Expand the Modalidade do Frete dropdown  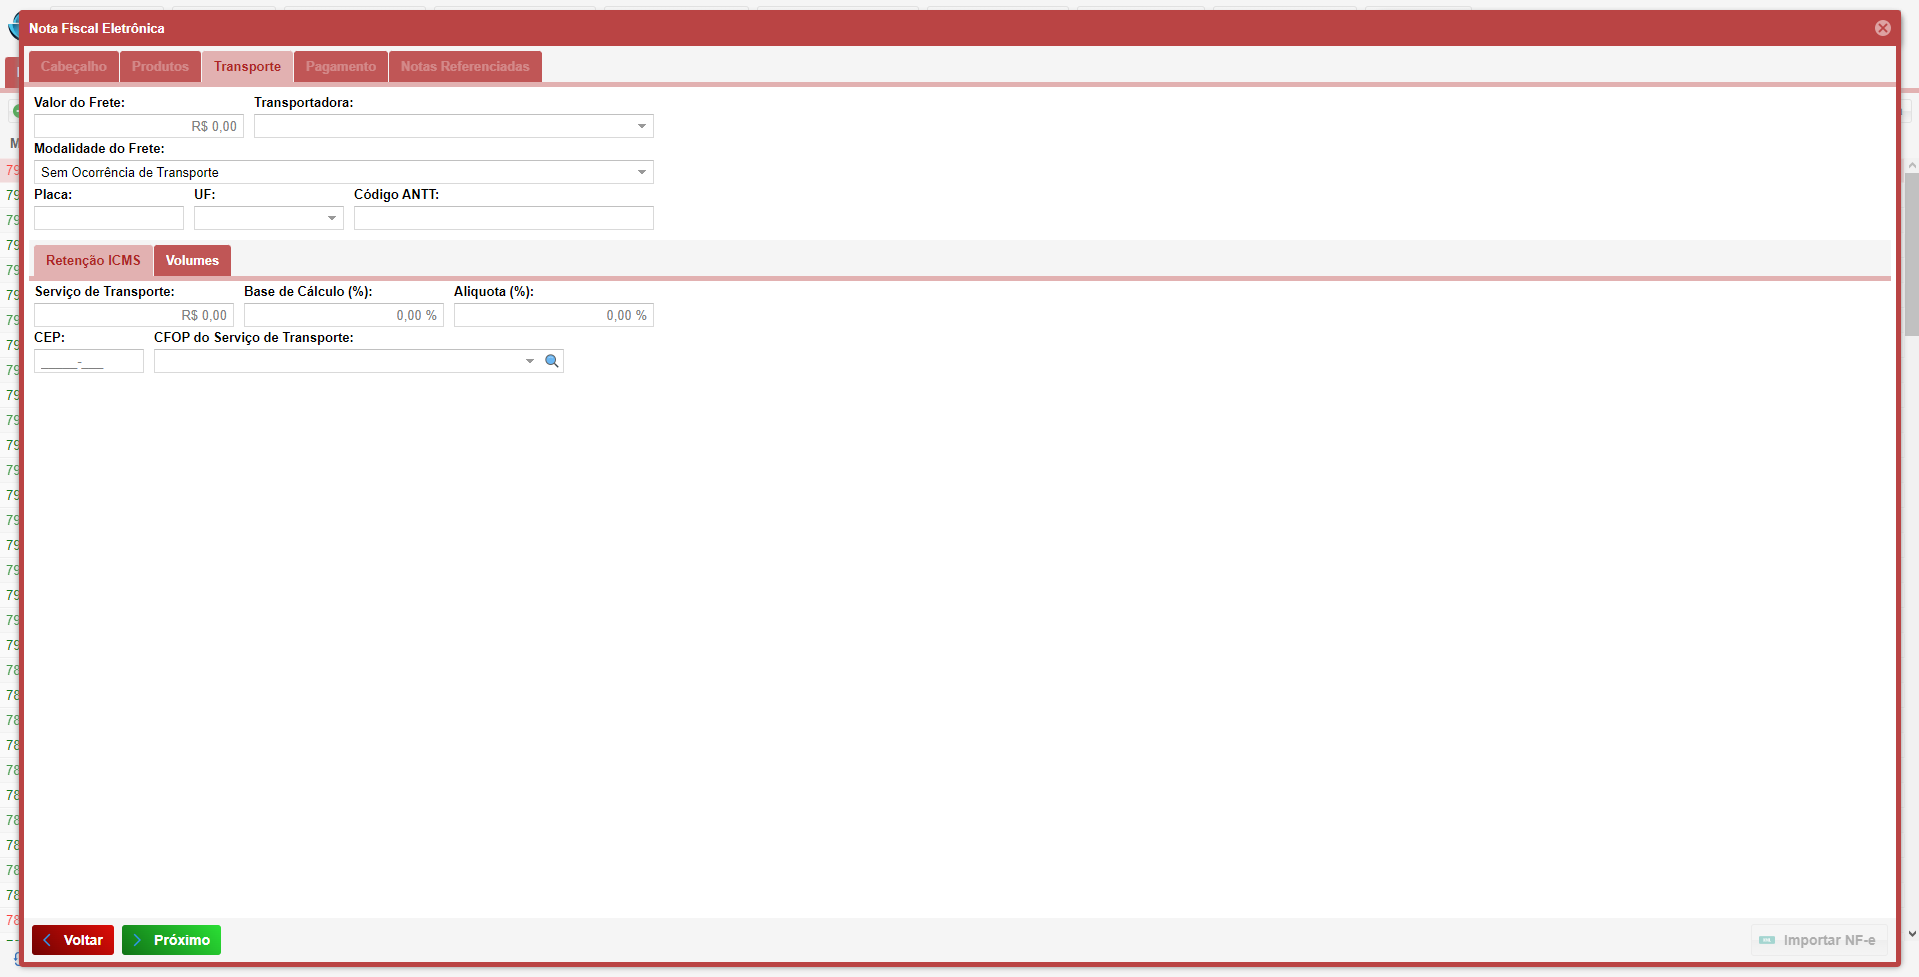641,172
